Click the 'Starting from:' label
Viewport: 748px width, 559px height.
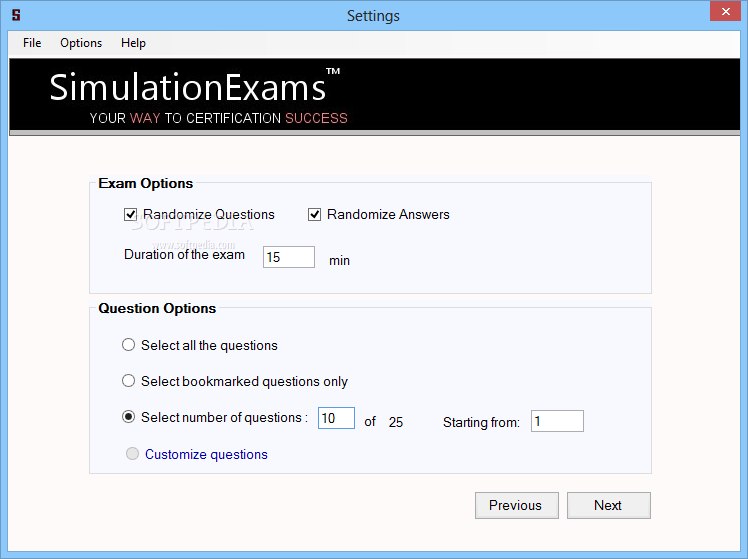click(481, 423)
